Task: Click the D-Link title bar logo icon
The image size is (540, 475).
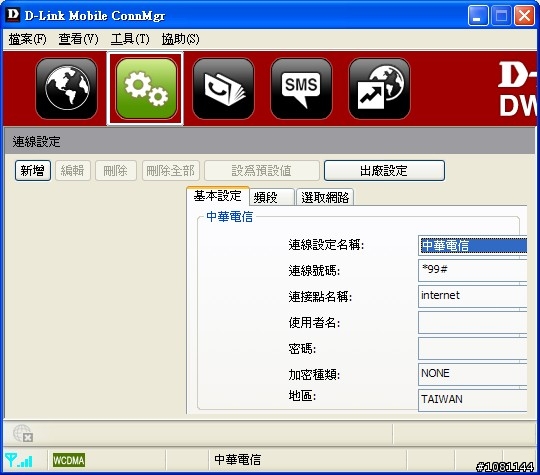Action: 13,15
